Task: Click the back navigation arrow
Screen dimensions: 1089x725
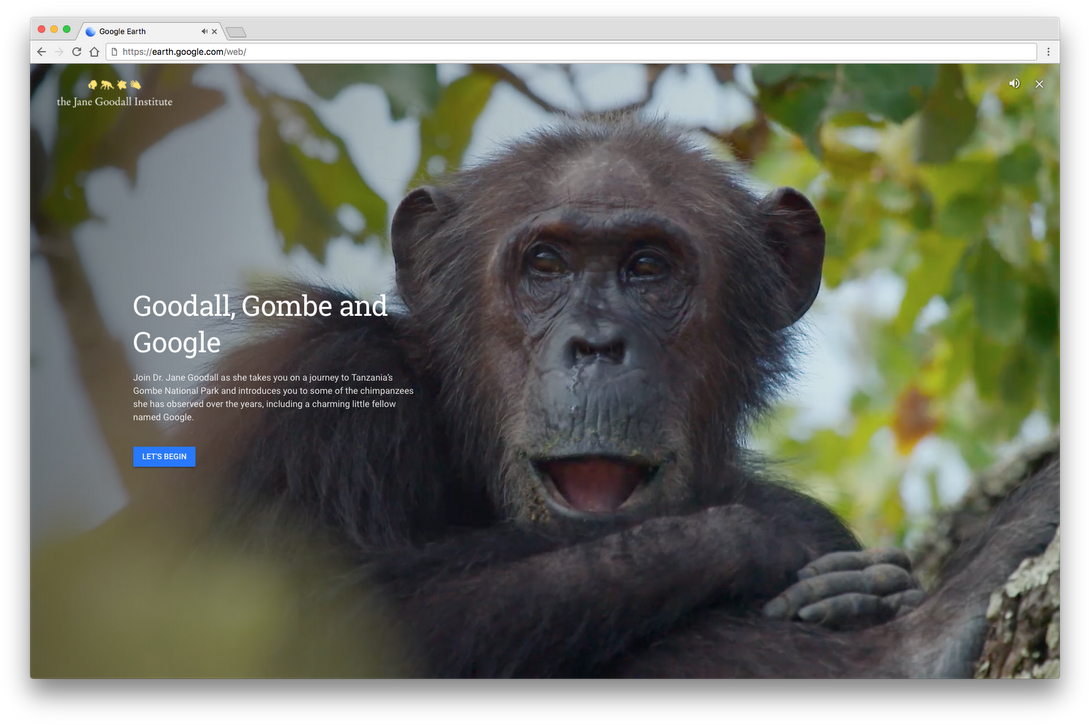Action: [40, 51]
